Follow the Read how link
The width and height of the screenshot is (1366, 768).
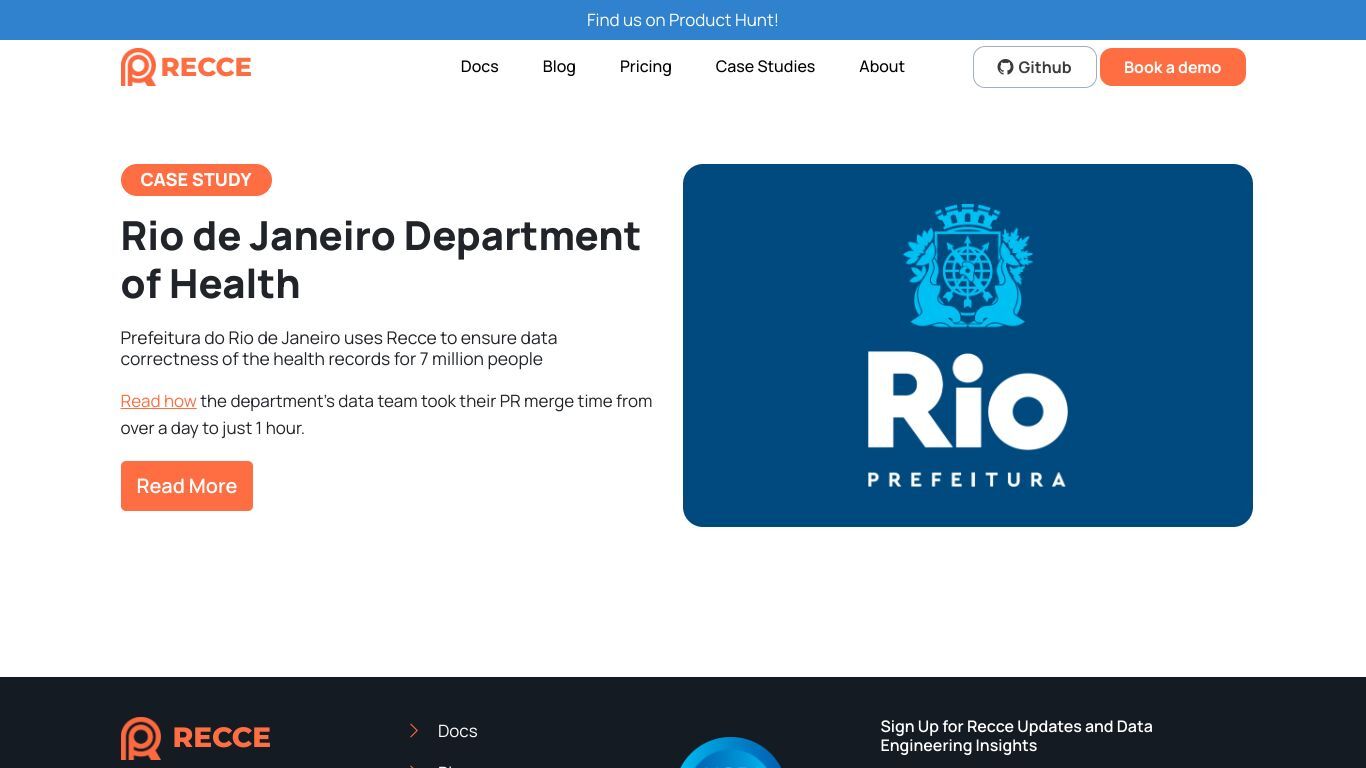pyautogui.click(x=158, y=401)
